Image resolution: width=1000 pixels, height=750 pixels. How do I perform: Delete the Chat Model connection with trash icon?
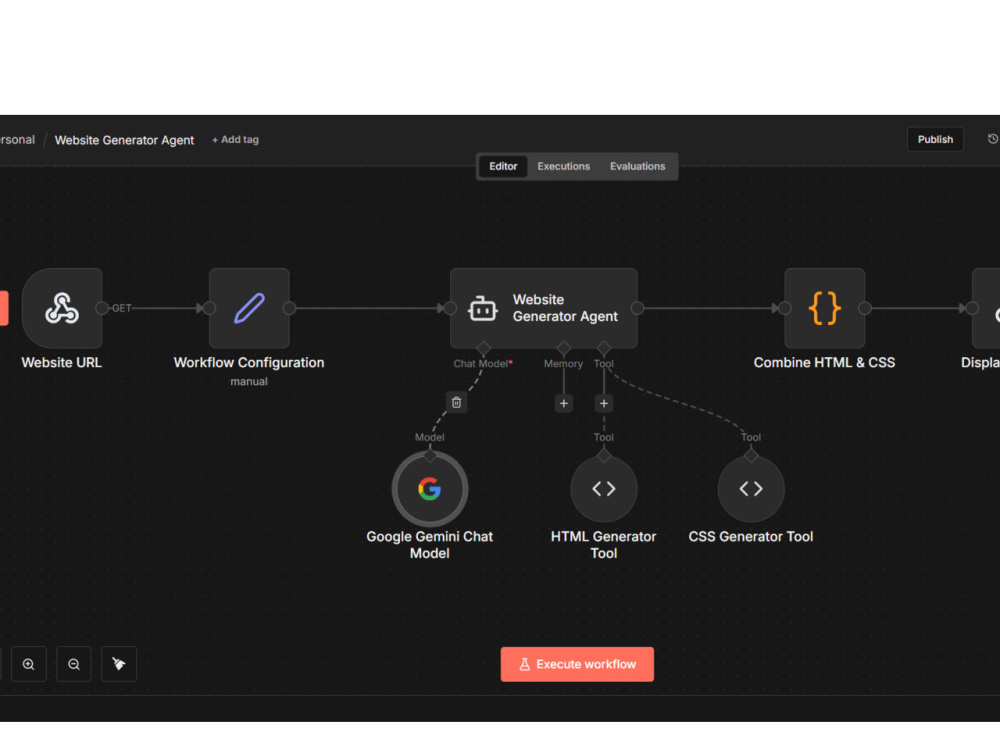tap(457, 402)
